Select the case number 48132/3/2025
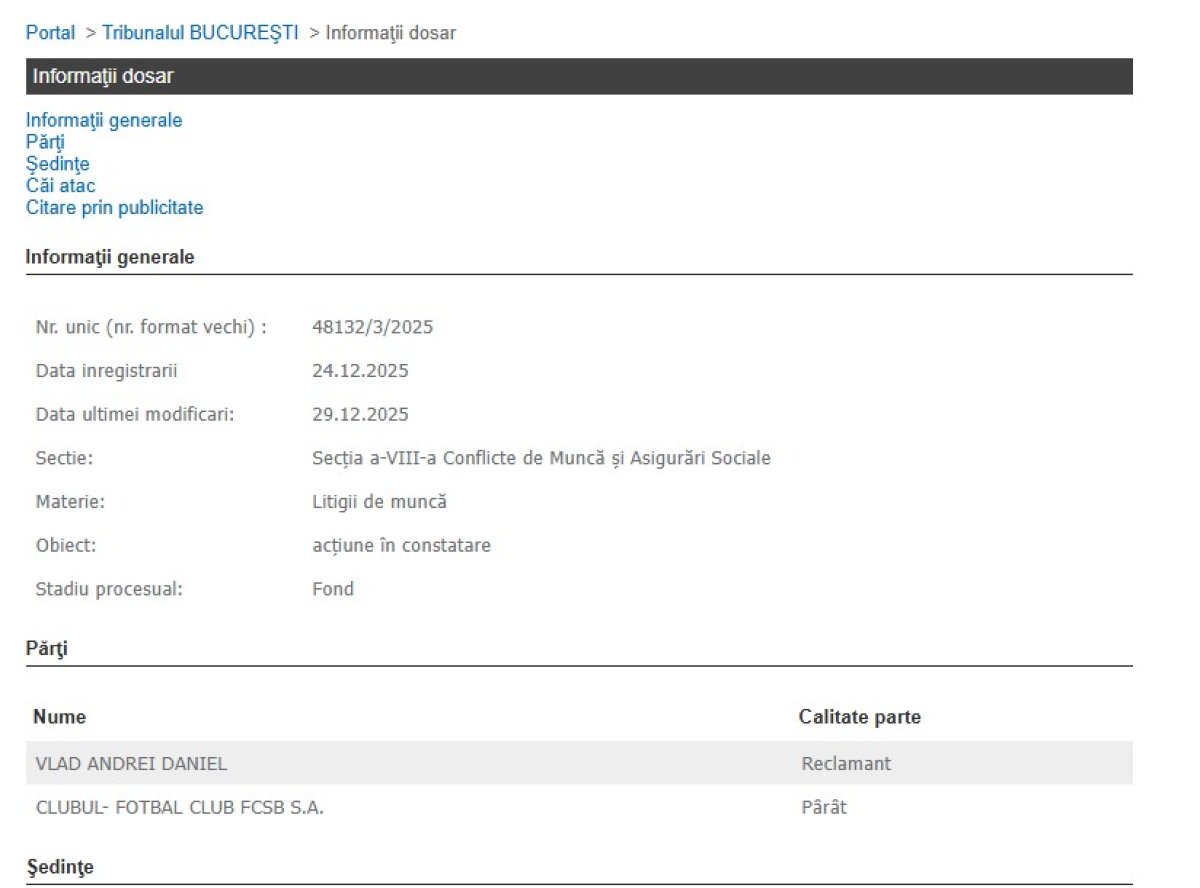Image resolution: width=1200 pixels, height=888 pixels. point(372,327)
